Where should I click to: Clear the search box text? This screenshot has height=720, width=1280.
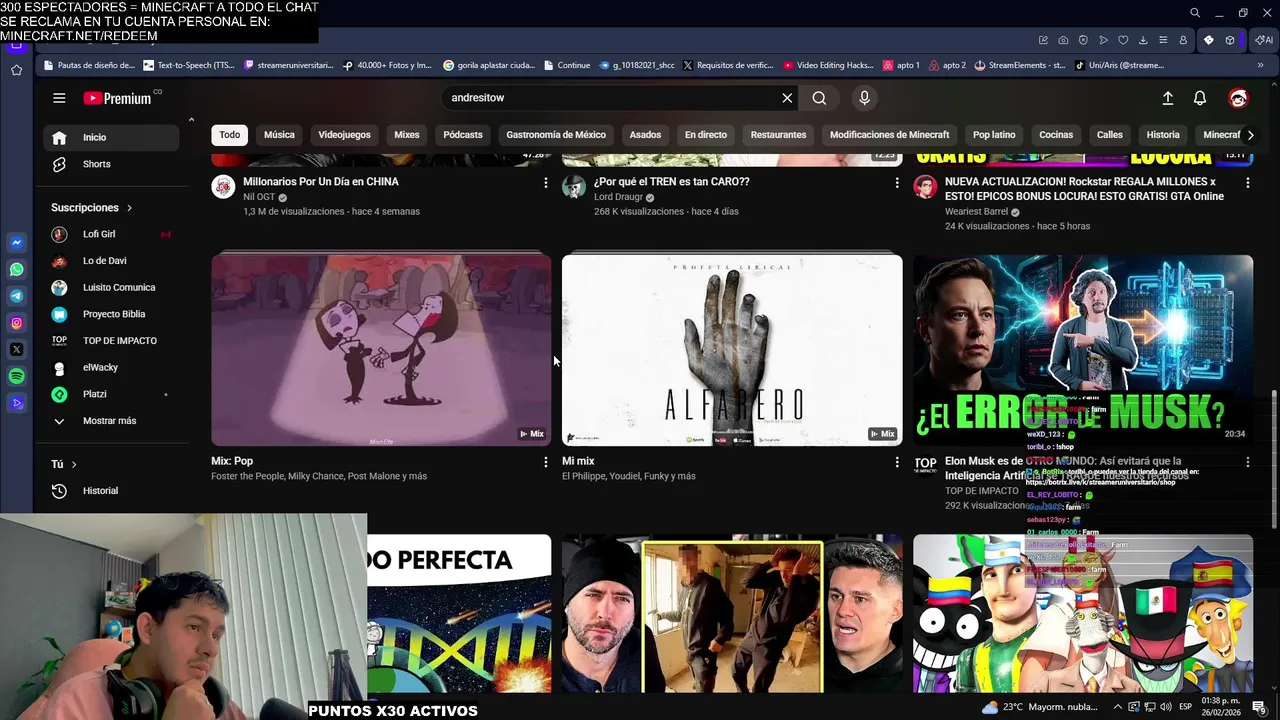tap(787, 98)
